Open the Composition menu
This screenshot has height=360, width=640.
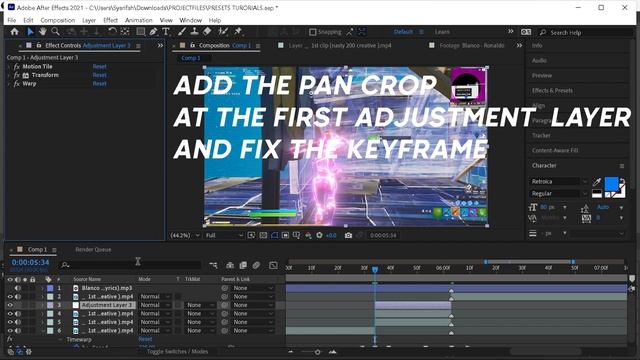[58, 20]
